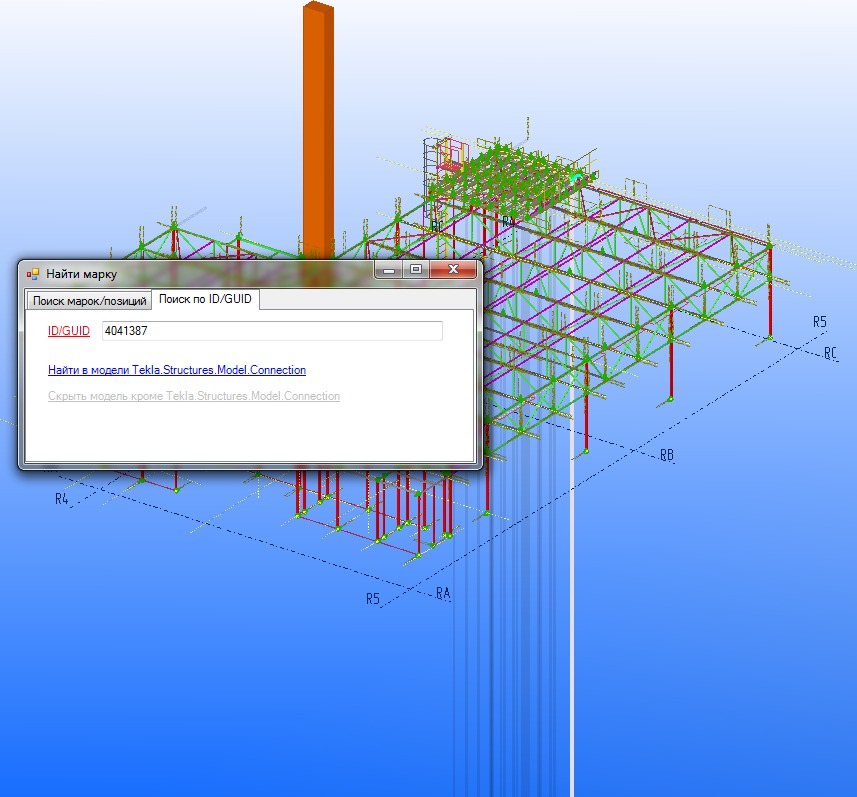Screen dimensions: 857x797
Task: Click Найти в модели Tekla.Structures.Model.Connection link
Action: pos(177,370)
